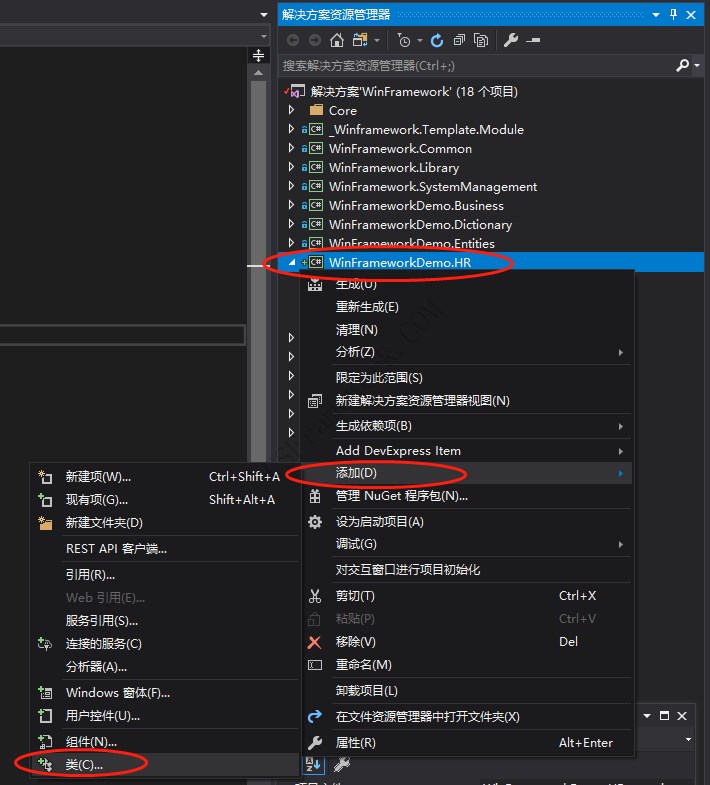Open the 生成依赖项(B) submenu
710x785 pixels.
[467, 426]
